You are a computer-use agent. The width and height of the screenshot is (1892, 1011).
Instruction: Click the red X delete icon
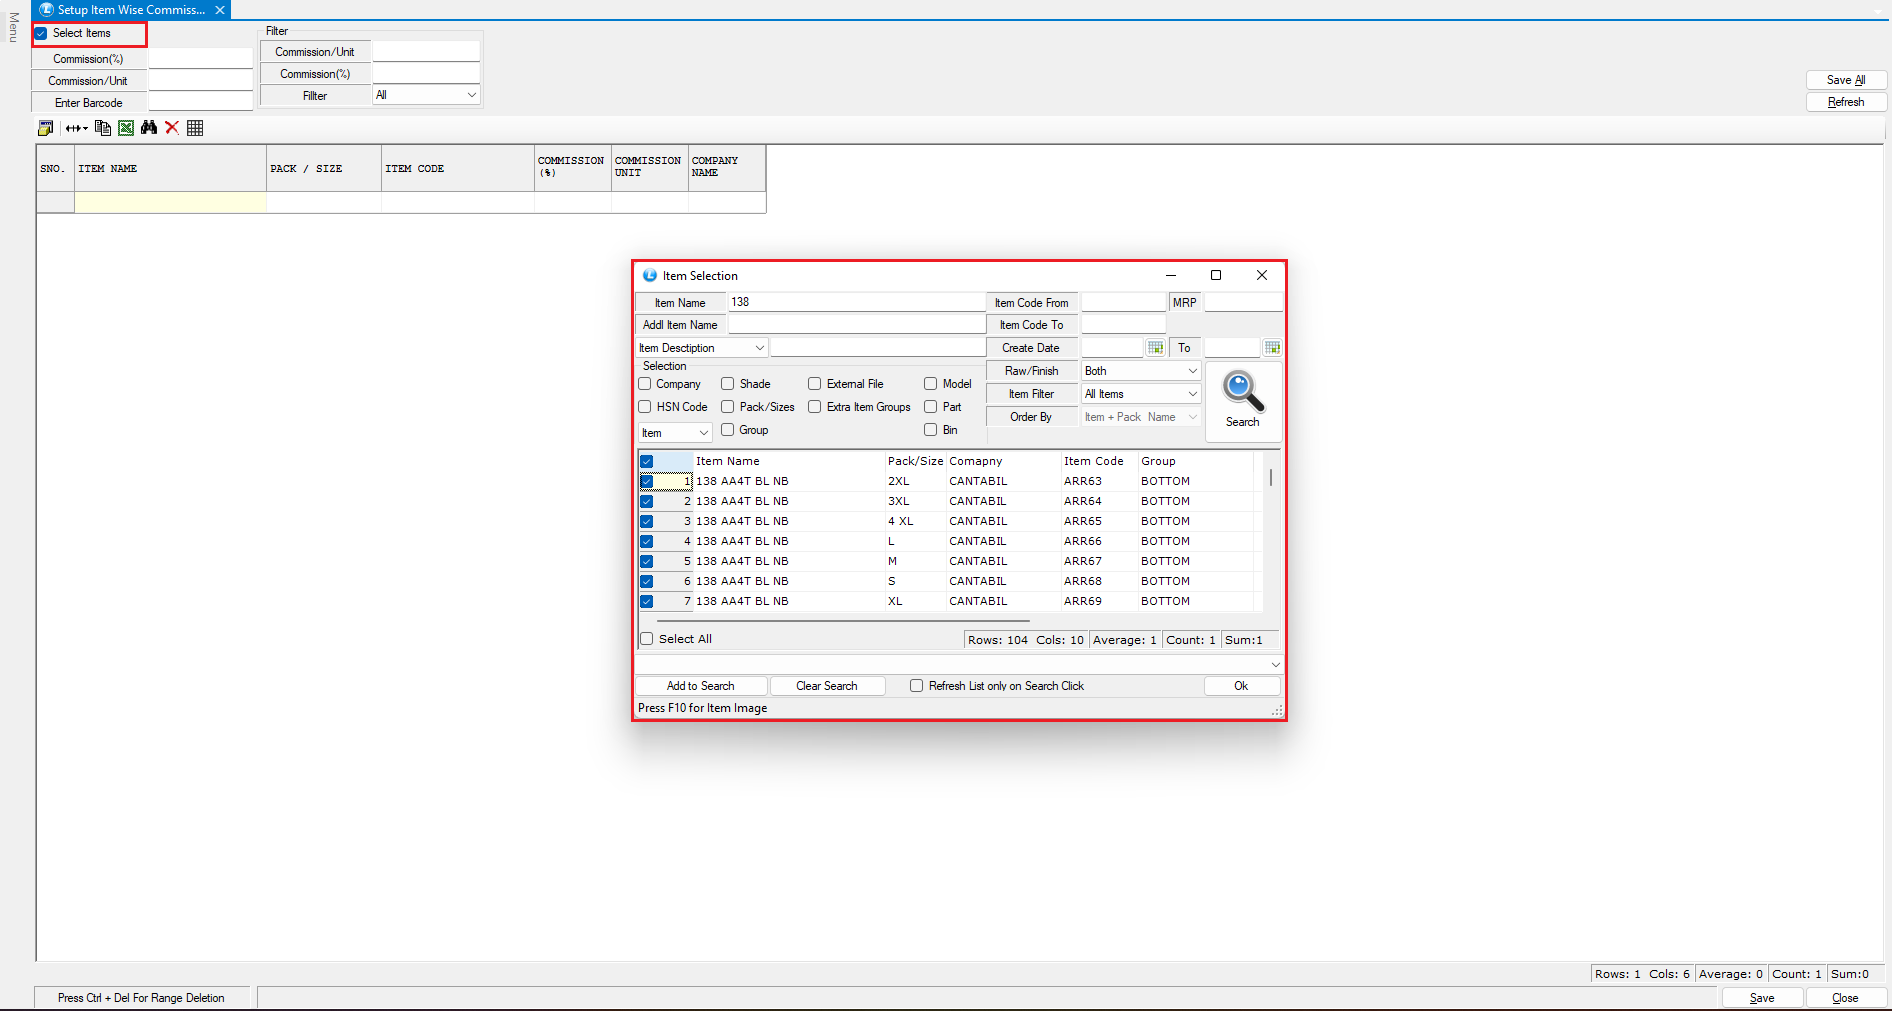[172, 128]
